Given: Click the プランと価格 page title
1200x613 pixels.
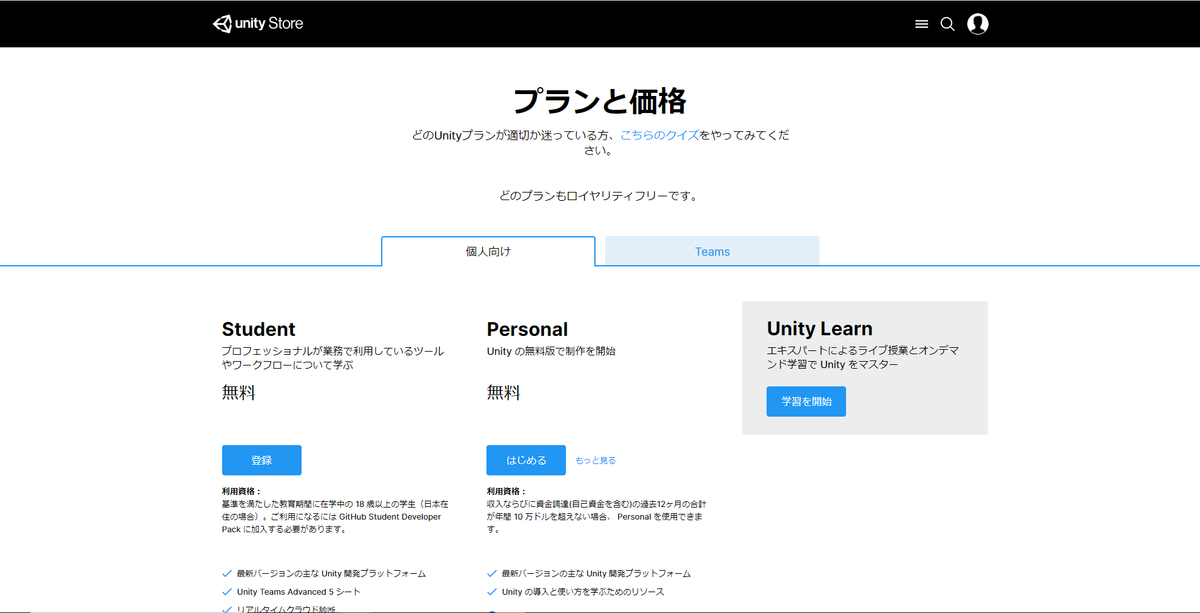Looking at the screenshot, I should click(600, 101).
